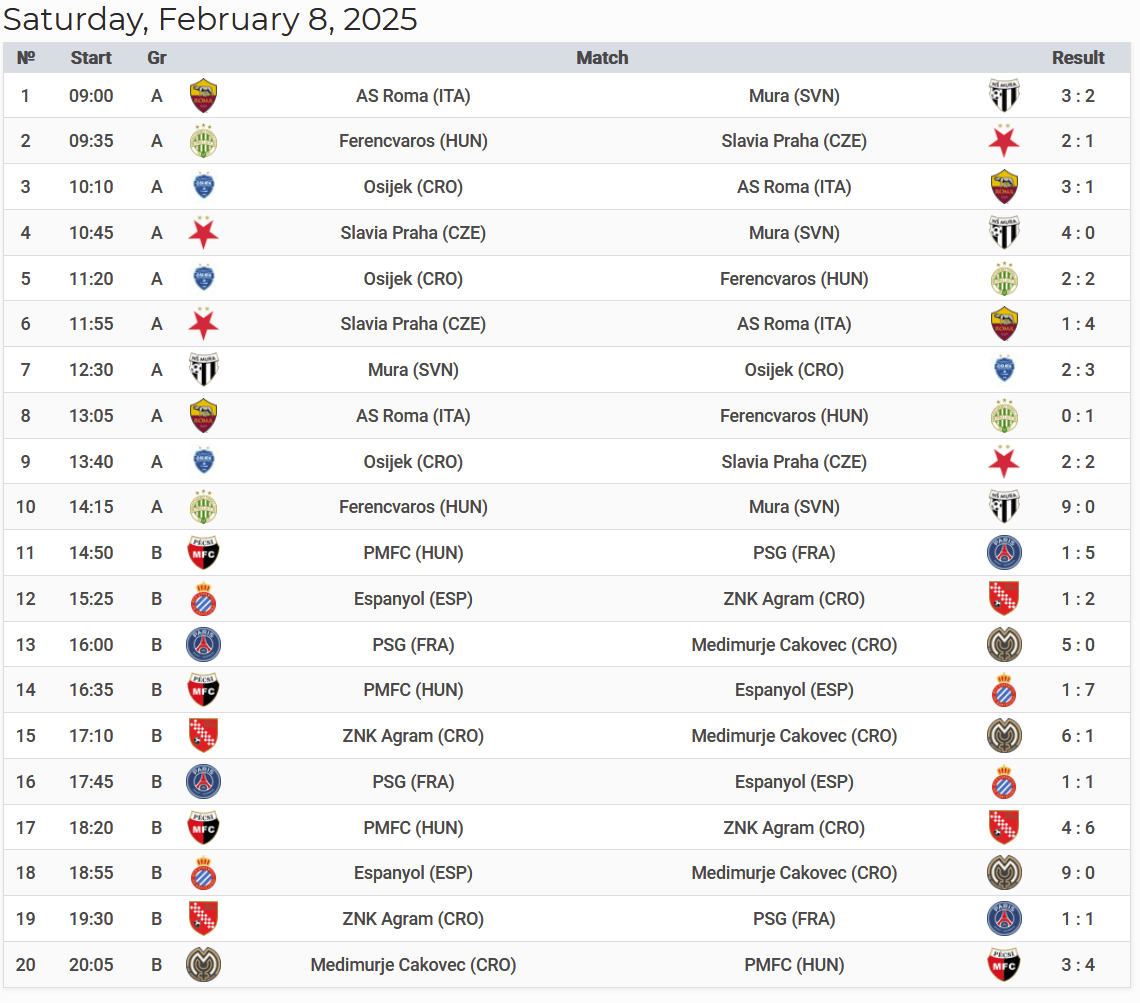1140x1003 pixels.
Task: Click Osijek crest in match 3
Action: pos(204,187)
